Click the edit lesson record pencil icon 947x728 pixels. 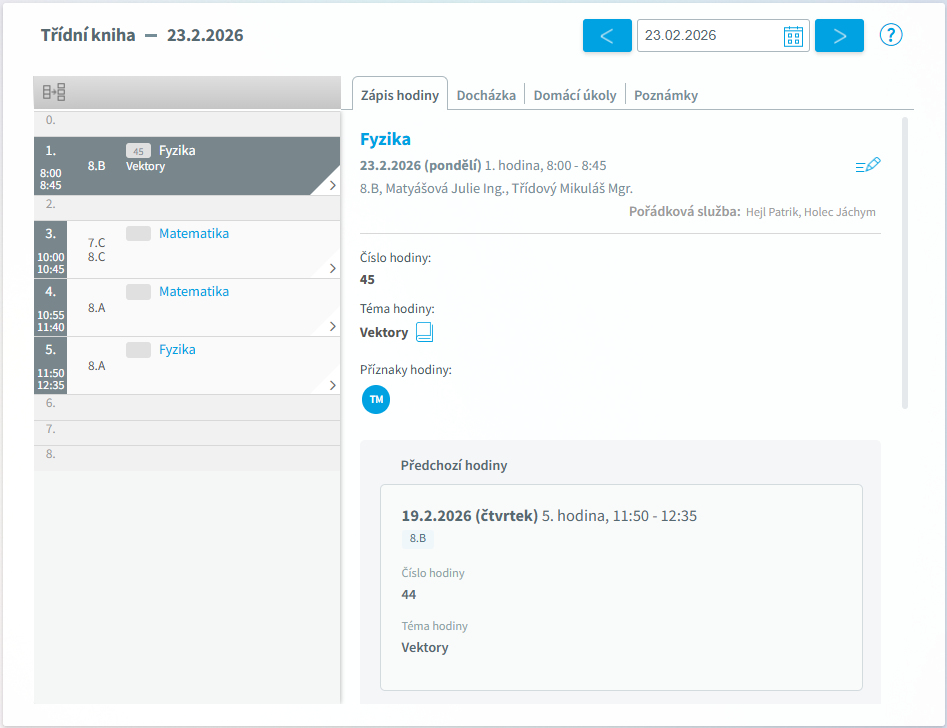tap(868, 166)
